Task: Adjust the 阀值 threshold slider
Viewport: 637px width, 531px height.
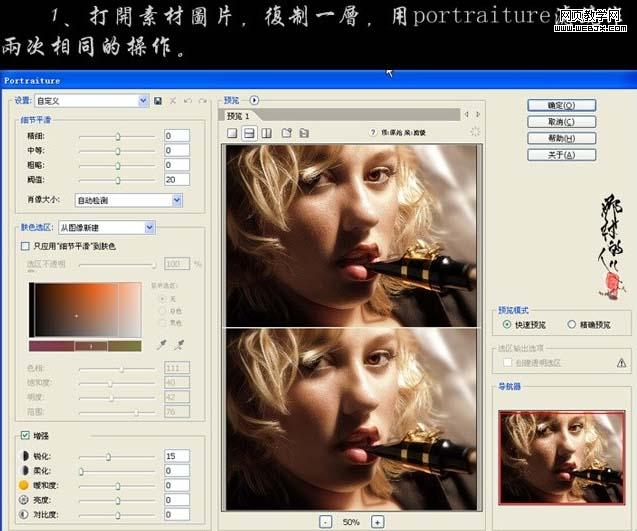Action: coord(117,180)
